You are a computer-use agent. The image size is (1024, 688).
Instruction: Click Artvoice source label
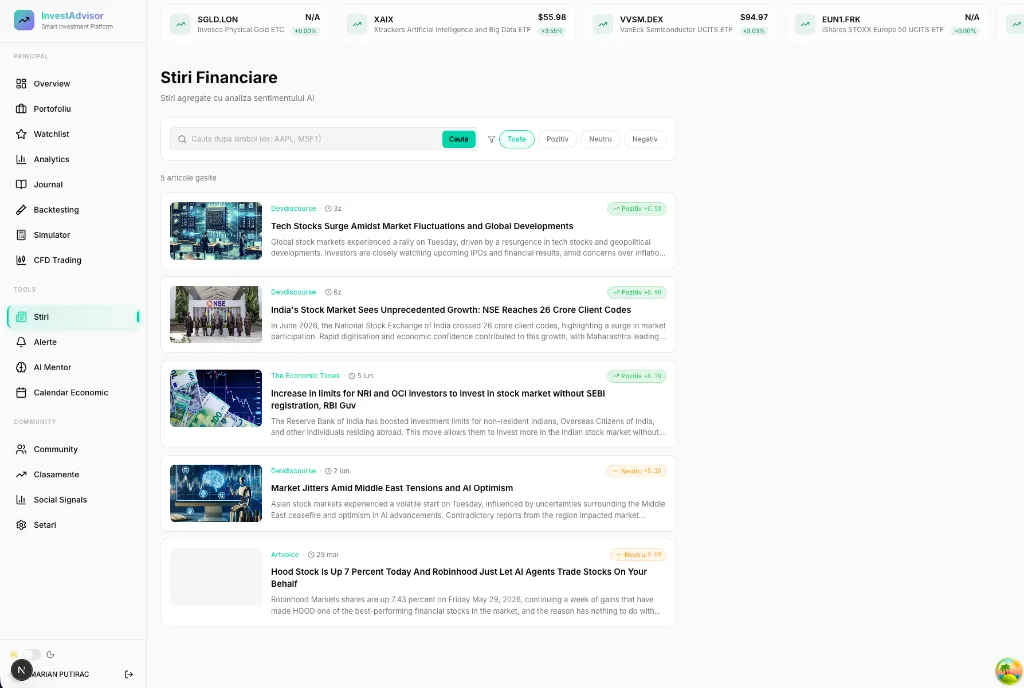tap(285, 555)
